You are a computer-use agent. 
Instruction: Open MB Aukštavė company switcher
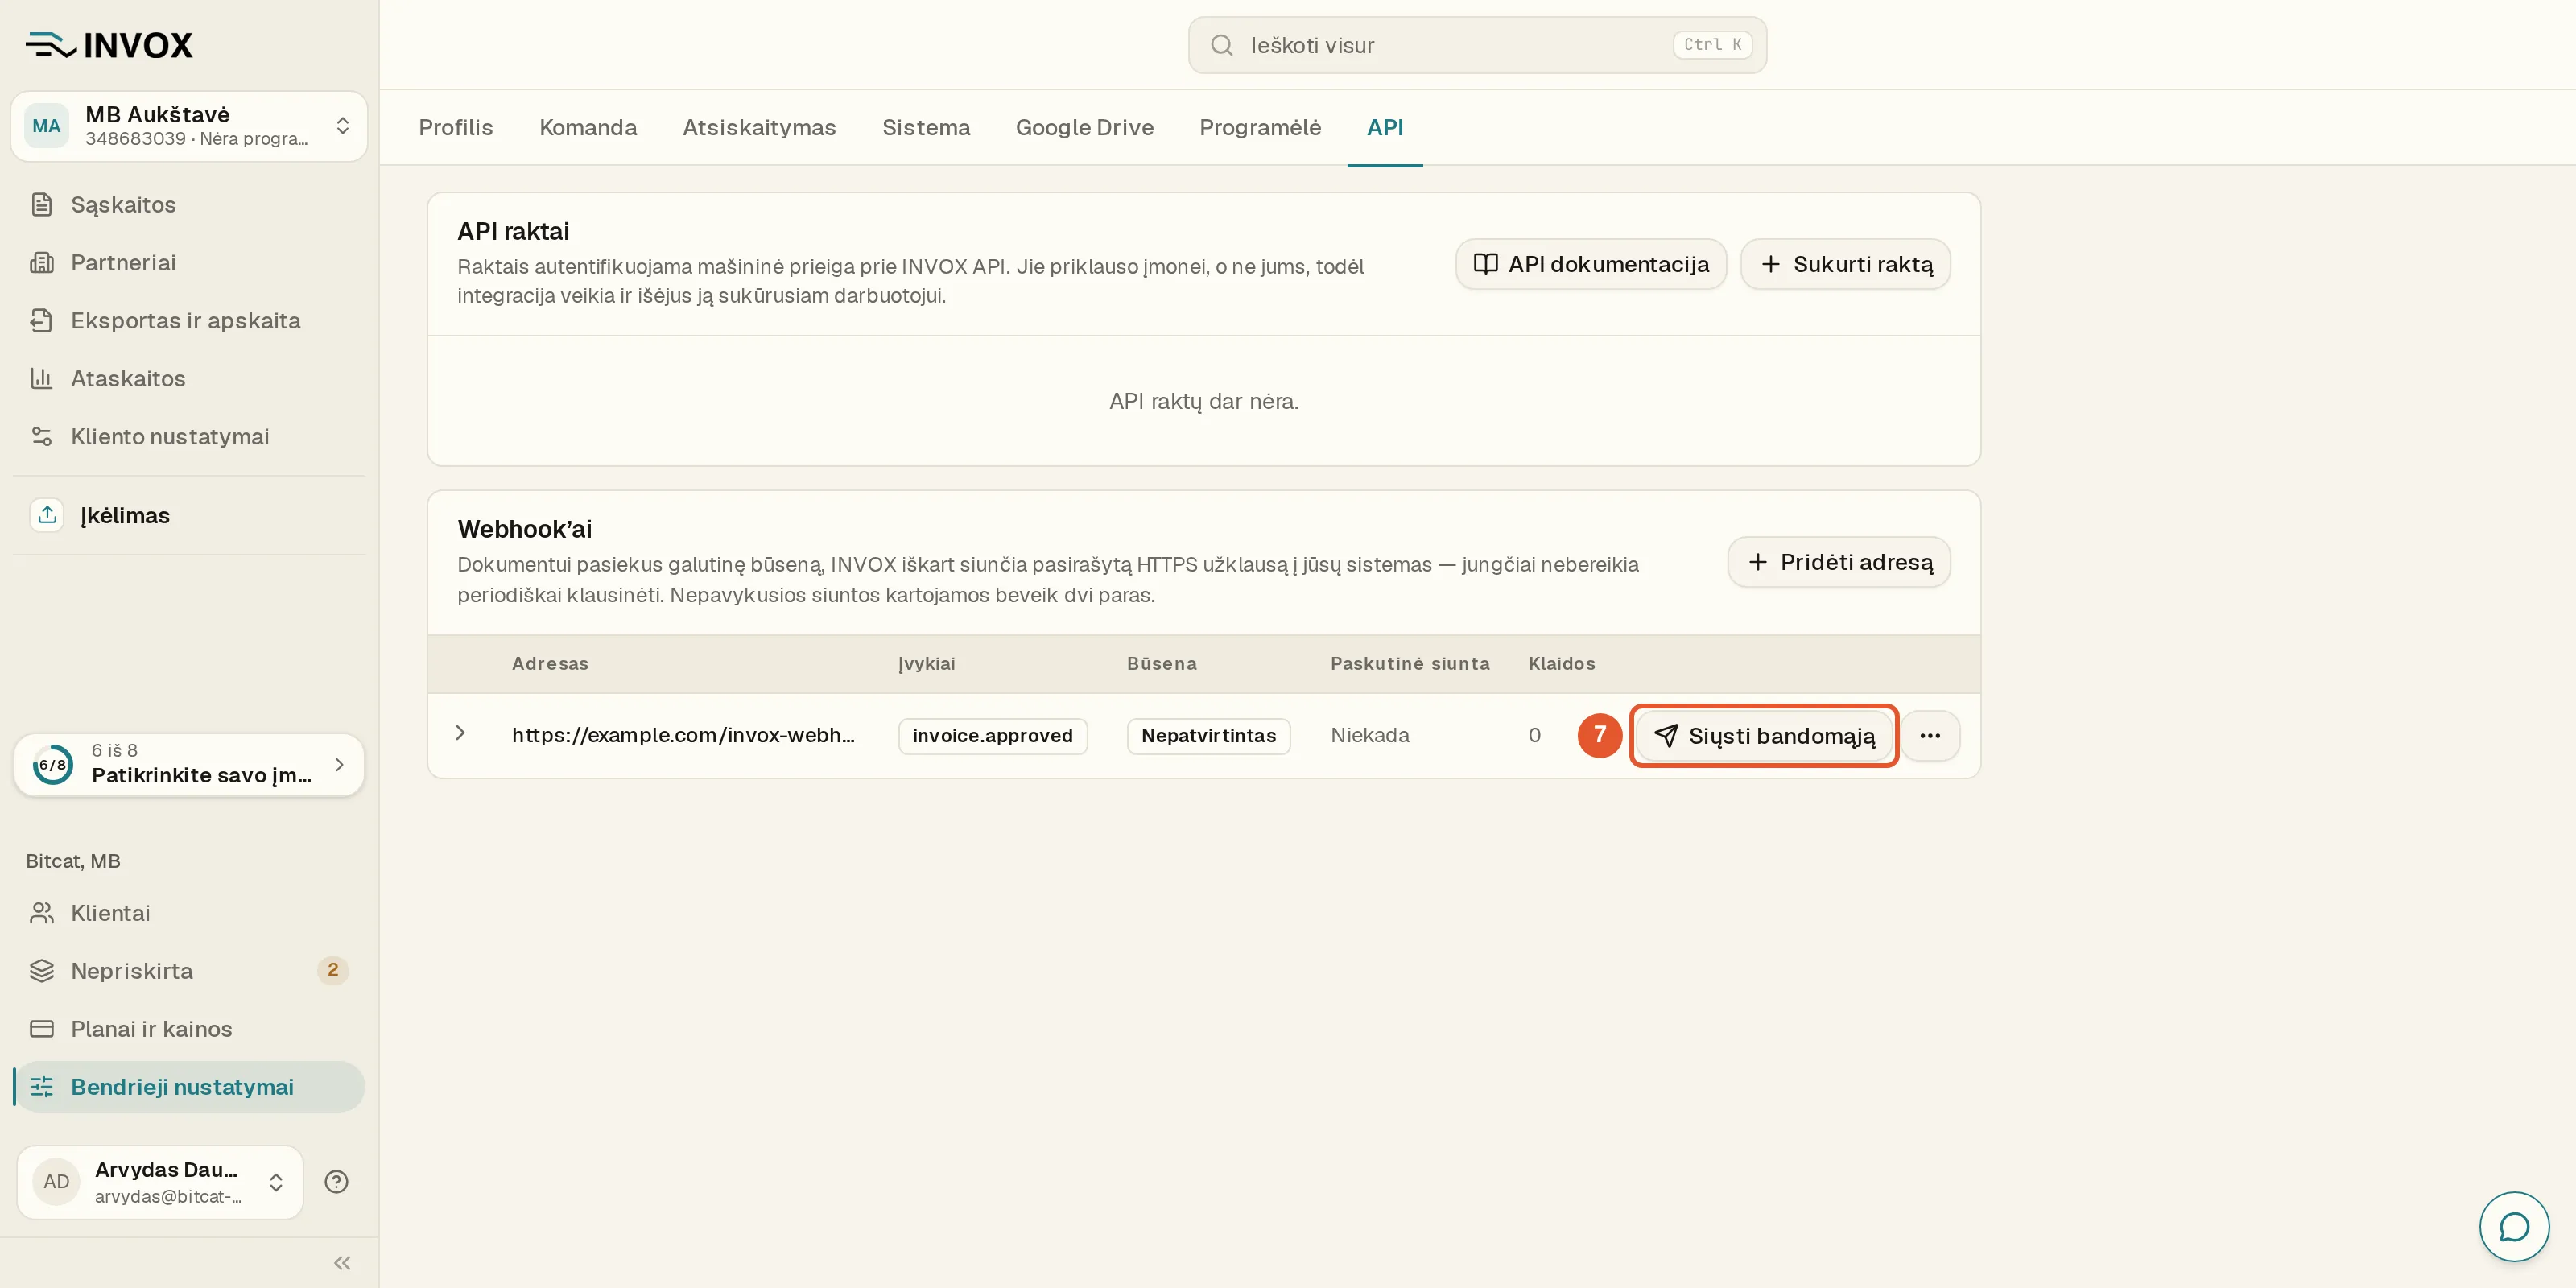[189, 126]
